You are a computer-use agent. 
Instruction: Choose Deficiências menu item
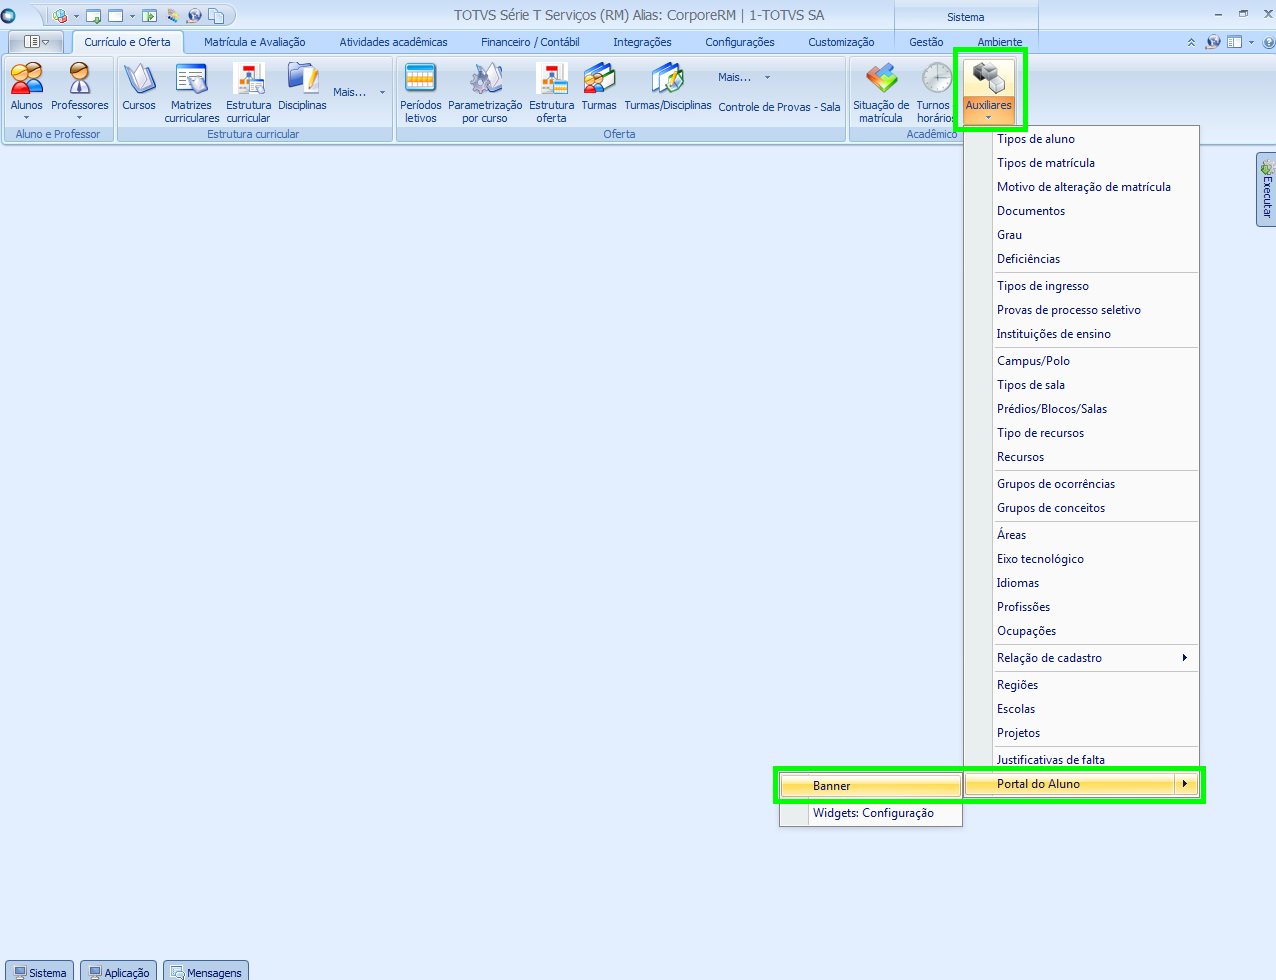pyautogui.click(x=1081, y=259)
